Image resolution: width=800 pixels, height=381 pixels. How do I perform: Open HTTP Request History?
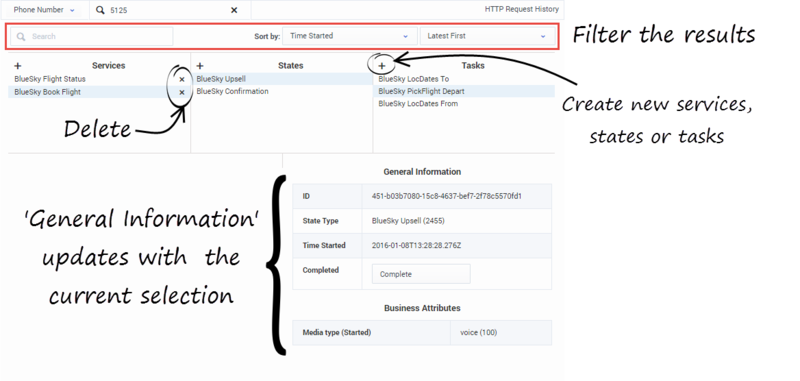[x=521, y=9]
